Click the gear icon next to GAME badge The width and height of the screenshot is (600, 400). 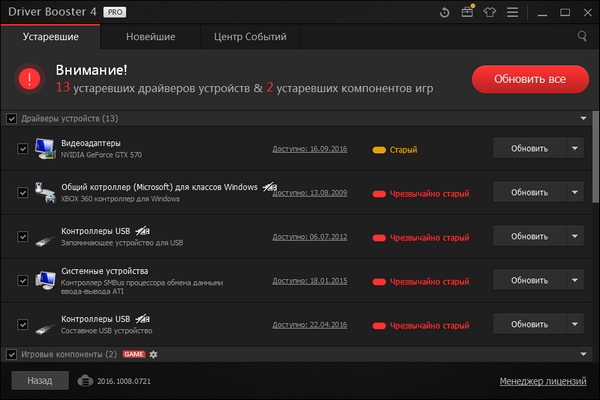coord(153,354)
